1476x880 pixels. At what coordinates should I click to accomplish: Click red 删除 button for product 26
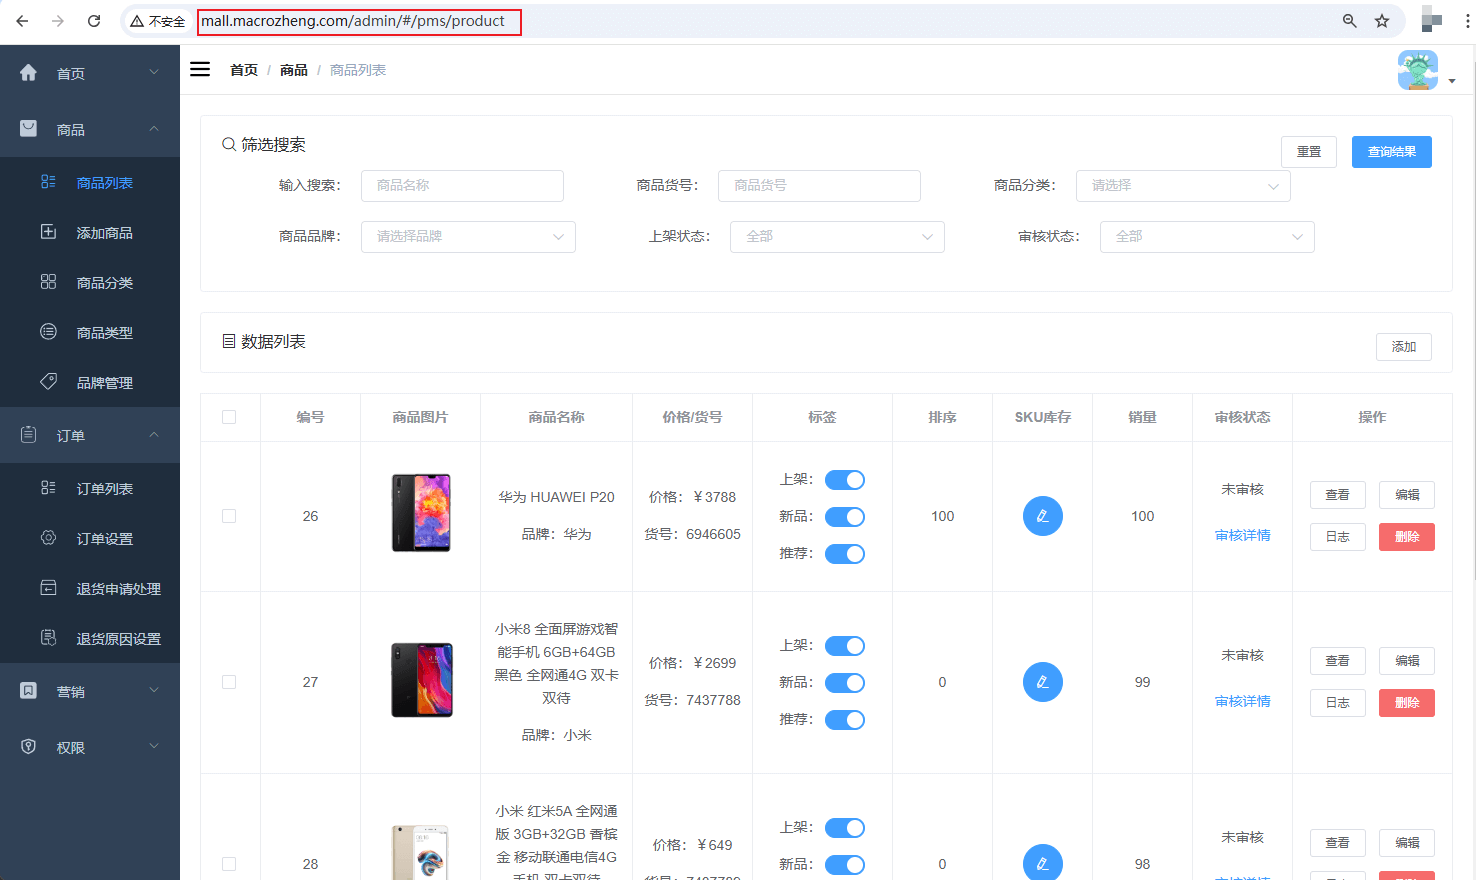[x=1406, y=537]
